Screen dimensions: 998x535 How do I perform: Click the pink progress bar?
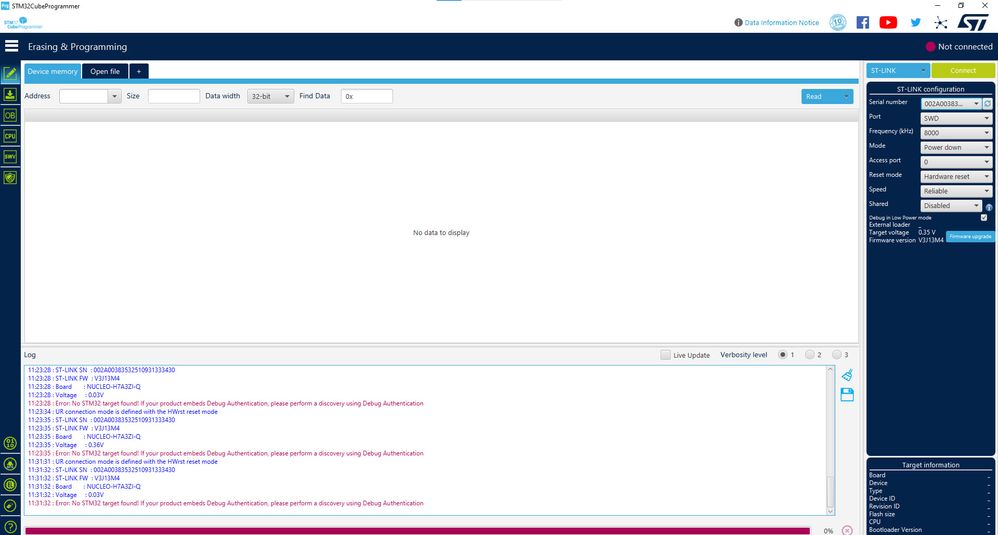pos(418,531)
